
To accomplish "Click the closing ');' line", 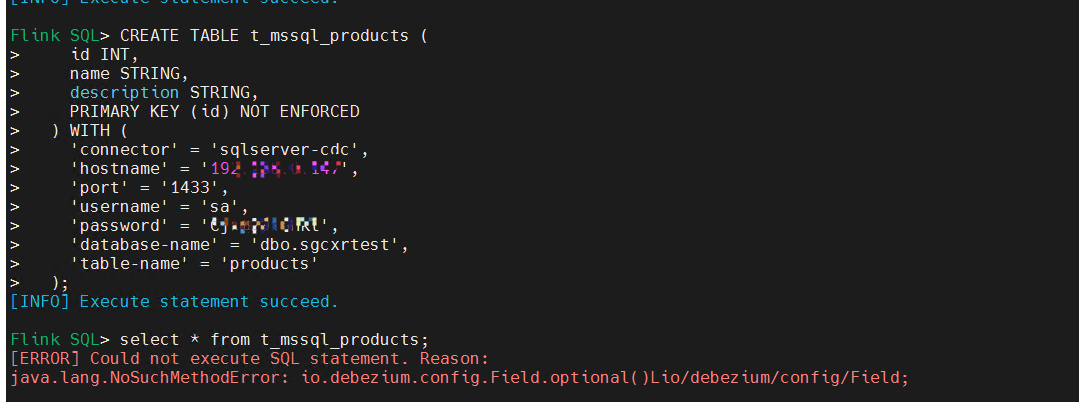I will (x=61, y=282).
